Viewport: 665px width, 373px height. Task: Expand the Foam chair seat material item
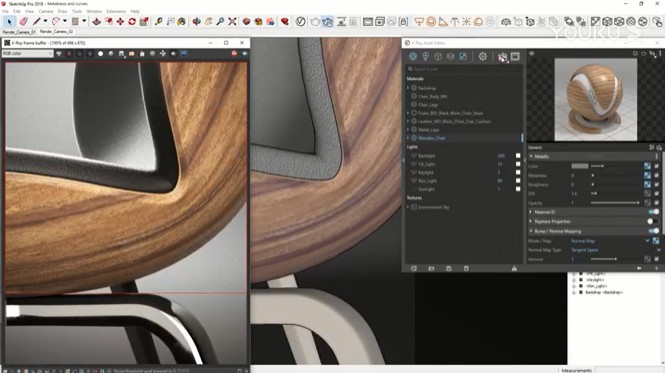[x=408, y=113]
